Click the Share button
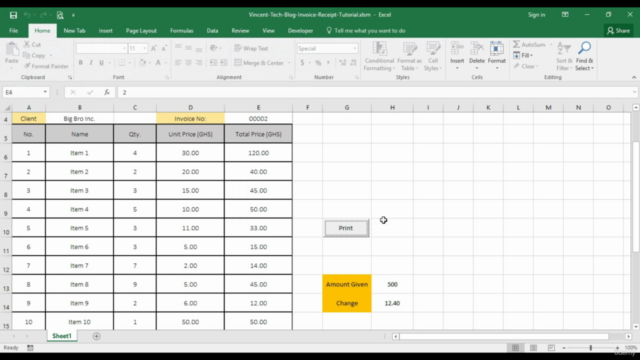Viewport: 640px width, 360px height. [618, 31]
